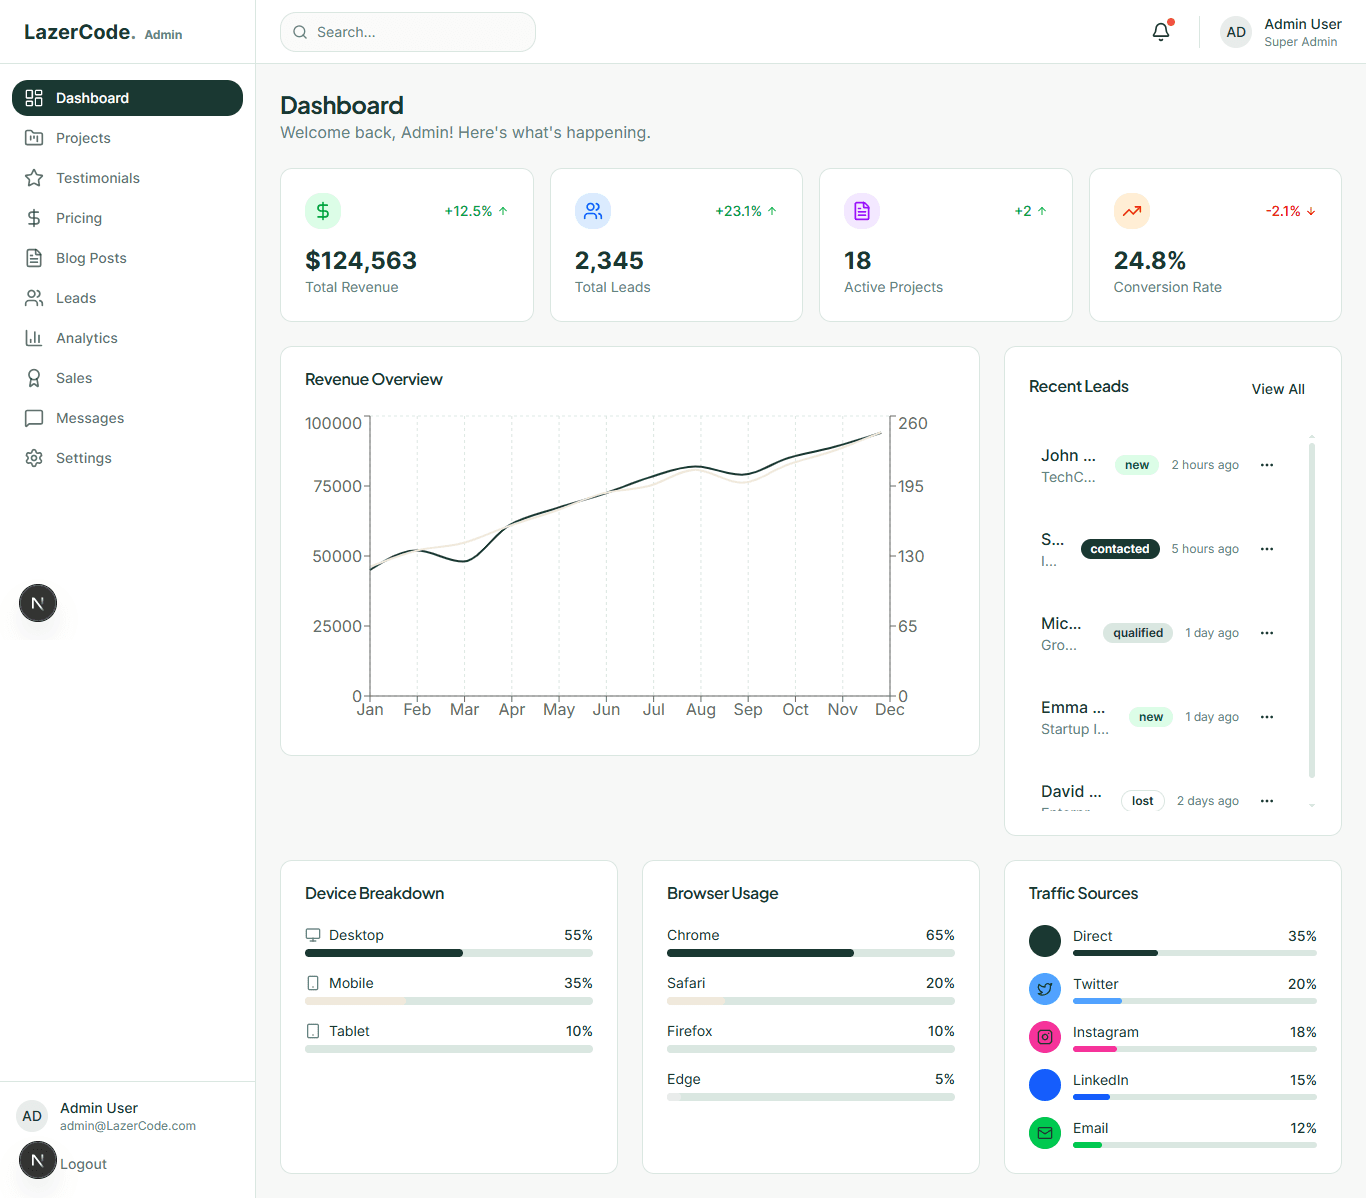Click the Total Revenue dollar icon

(x=322, y=211)
